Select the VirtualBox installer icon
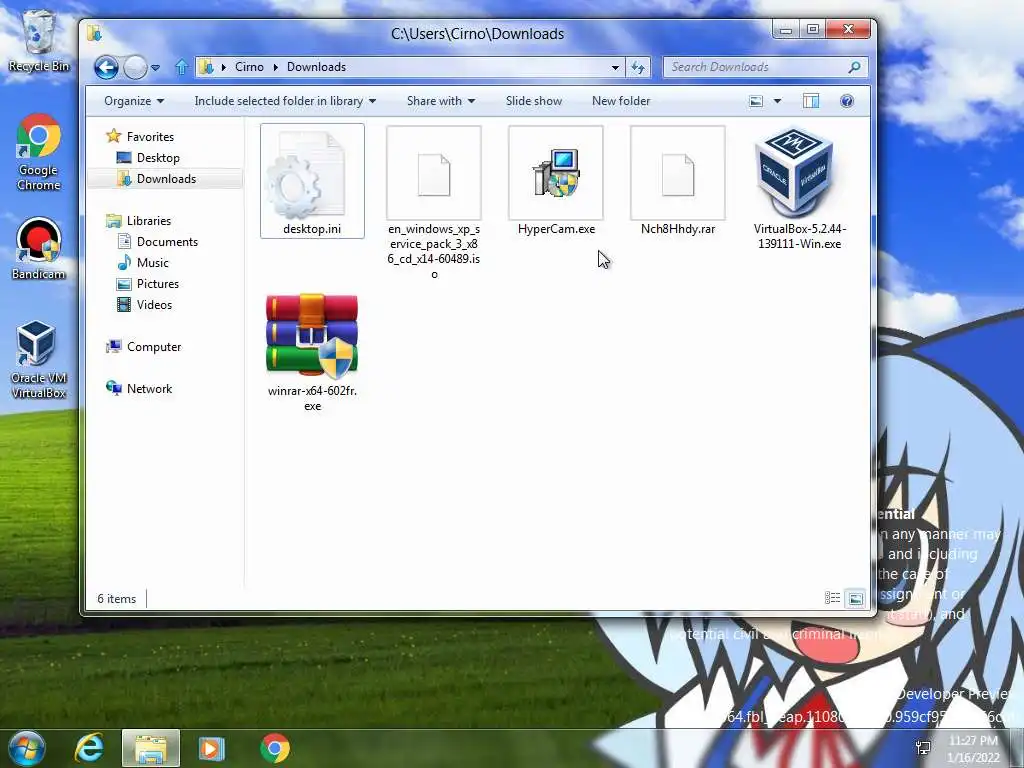 pyautogui.click(x=794, y=172)
